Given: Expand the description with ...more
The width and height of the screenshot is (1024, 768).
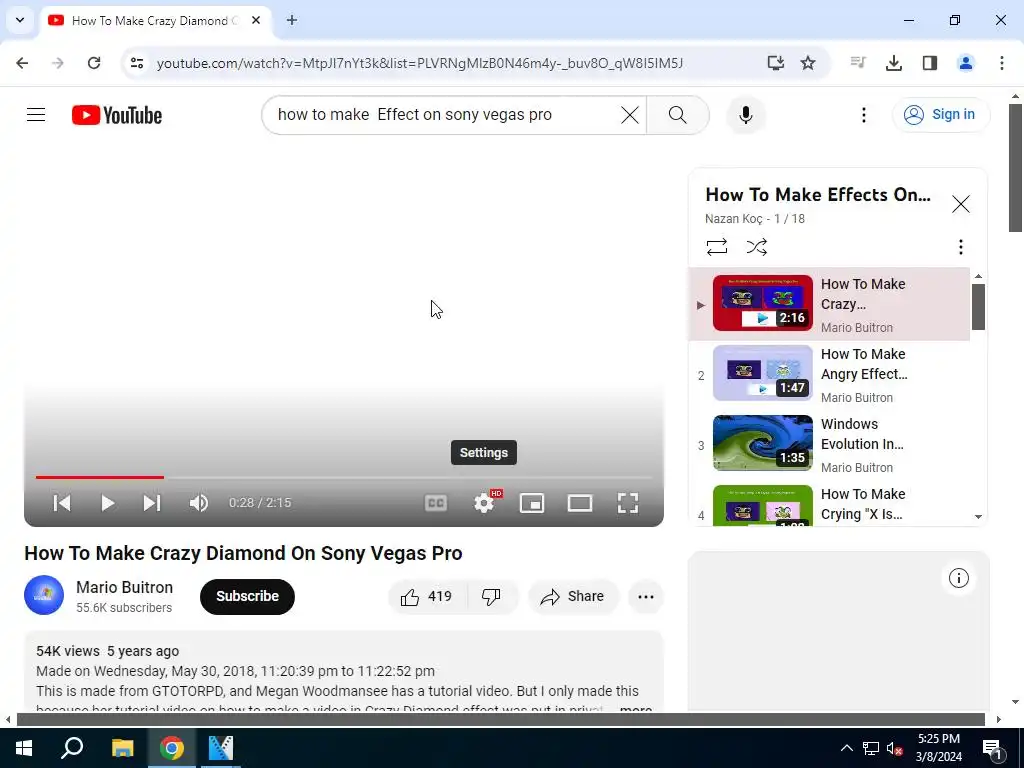Looking at the screenshot, I should (635, 709).
